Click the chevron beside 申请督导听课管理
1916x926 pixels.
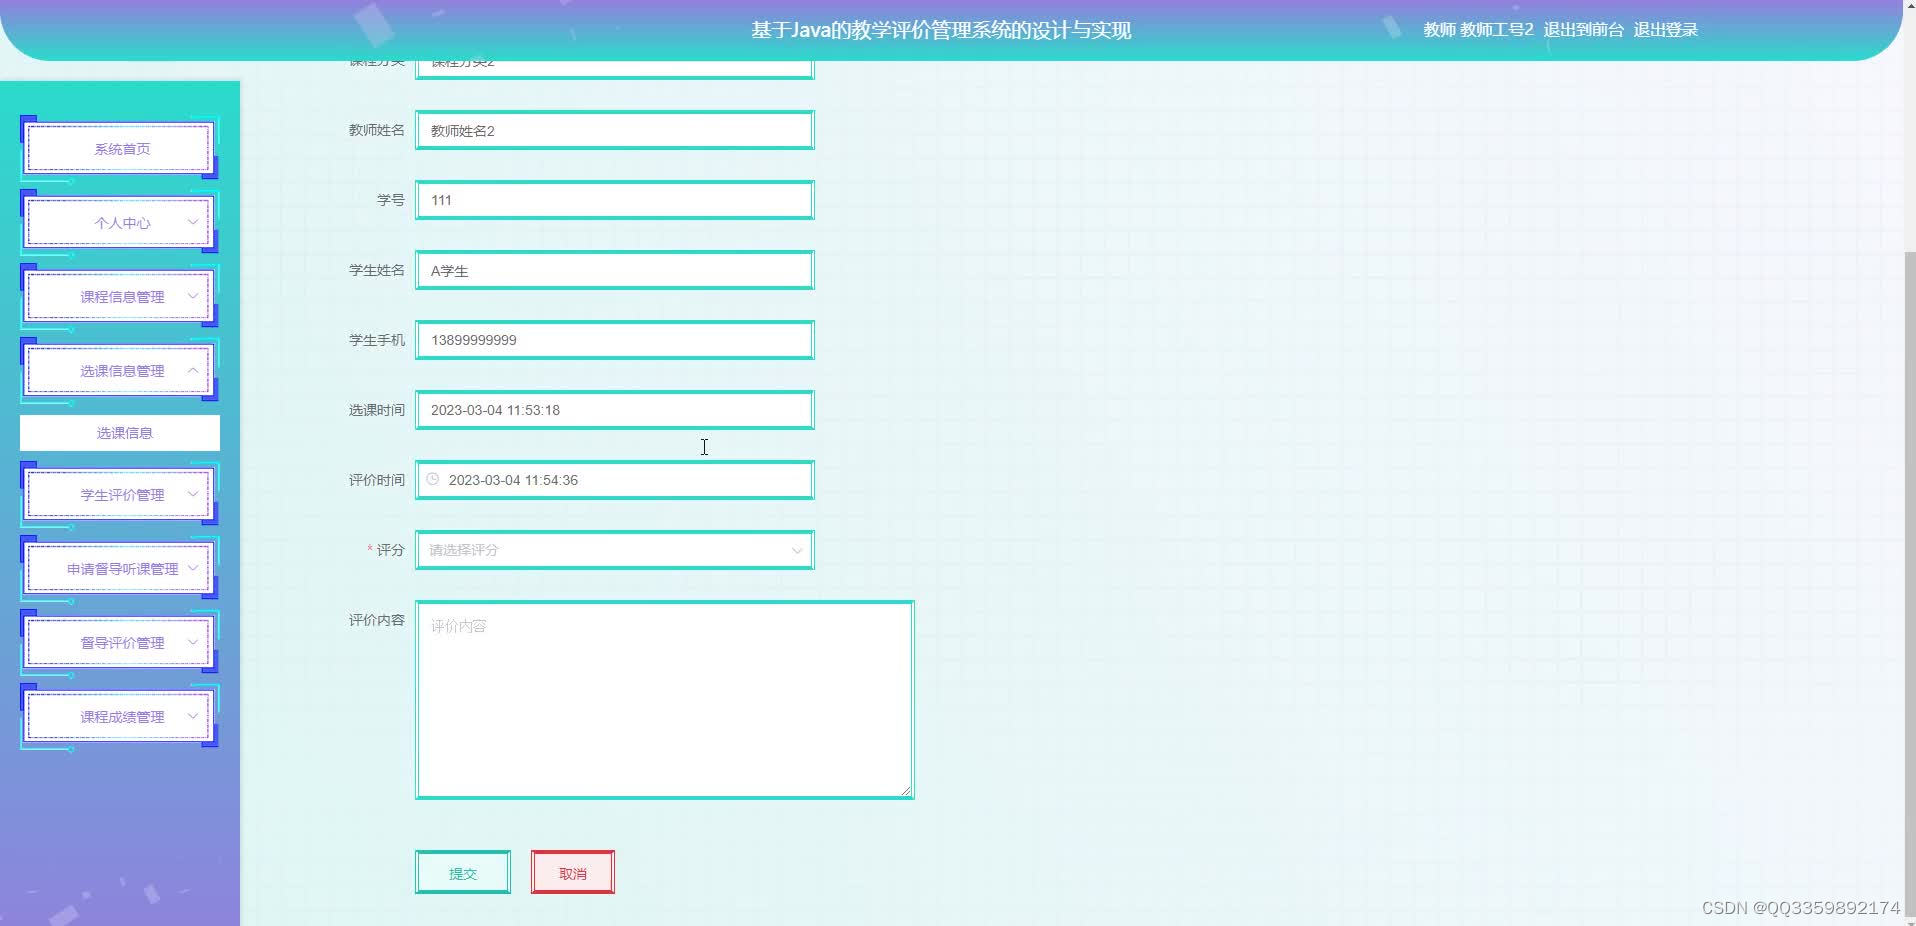click(x=193, y=568)
